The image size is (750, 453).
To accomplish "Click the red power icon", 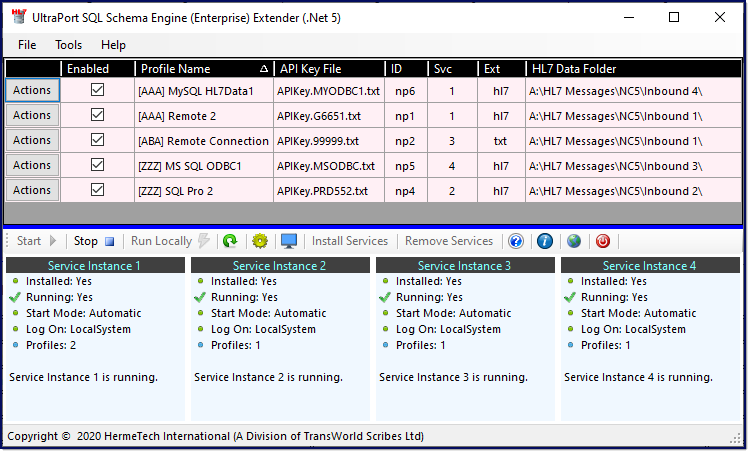I will (603, 241).
